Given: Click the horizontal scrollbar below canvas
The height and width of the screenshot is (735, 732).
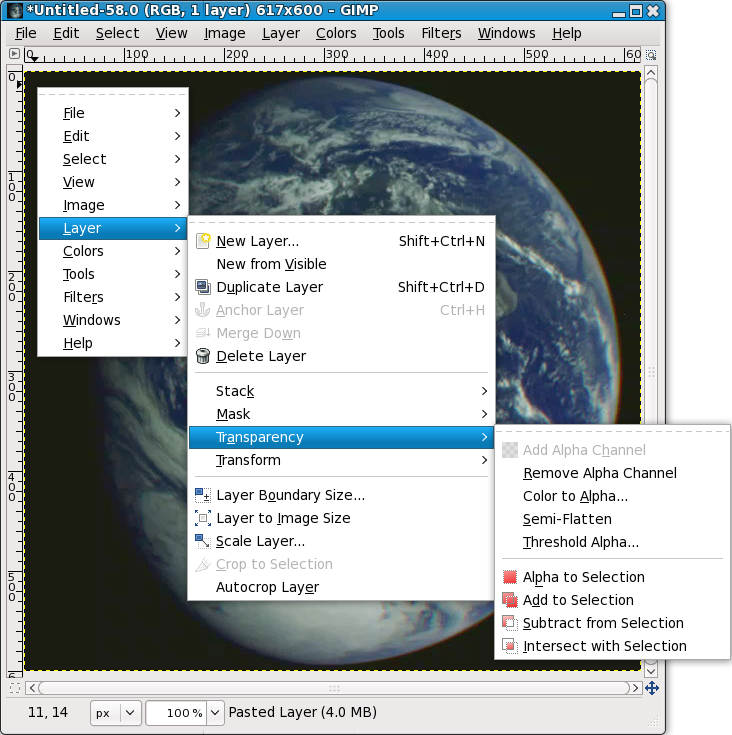Looking at the screenshot, I should click(335, 688).
